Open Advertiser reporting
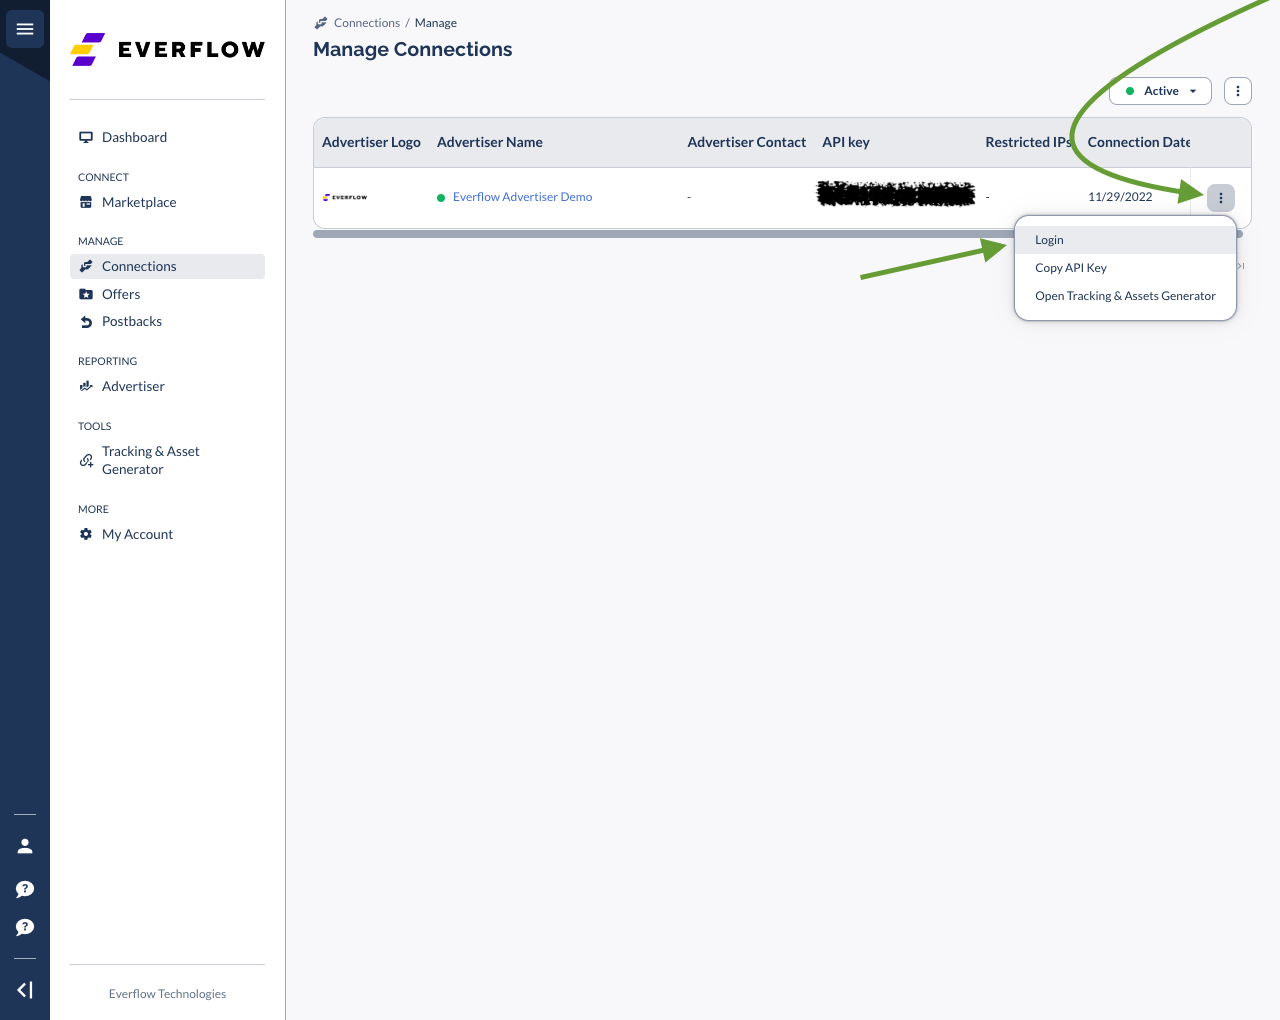The image size is (1280, 1020). coord(133,386)
